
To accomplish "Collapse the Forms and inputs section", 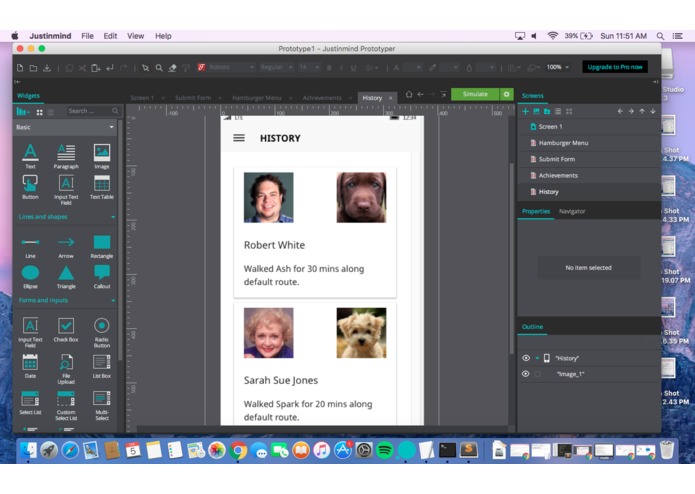I will pyautogui.click(x=113, y=301).
